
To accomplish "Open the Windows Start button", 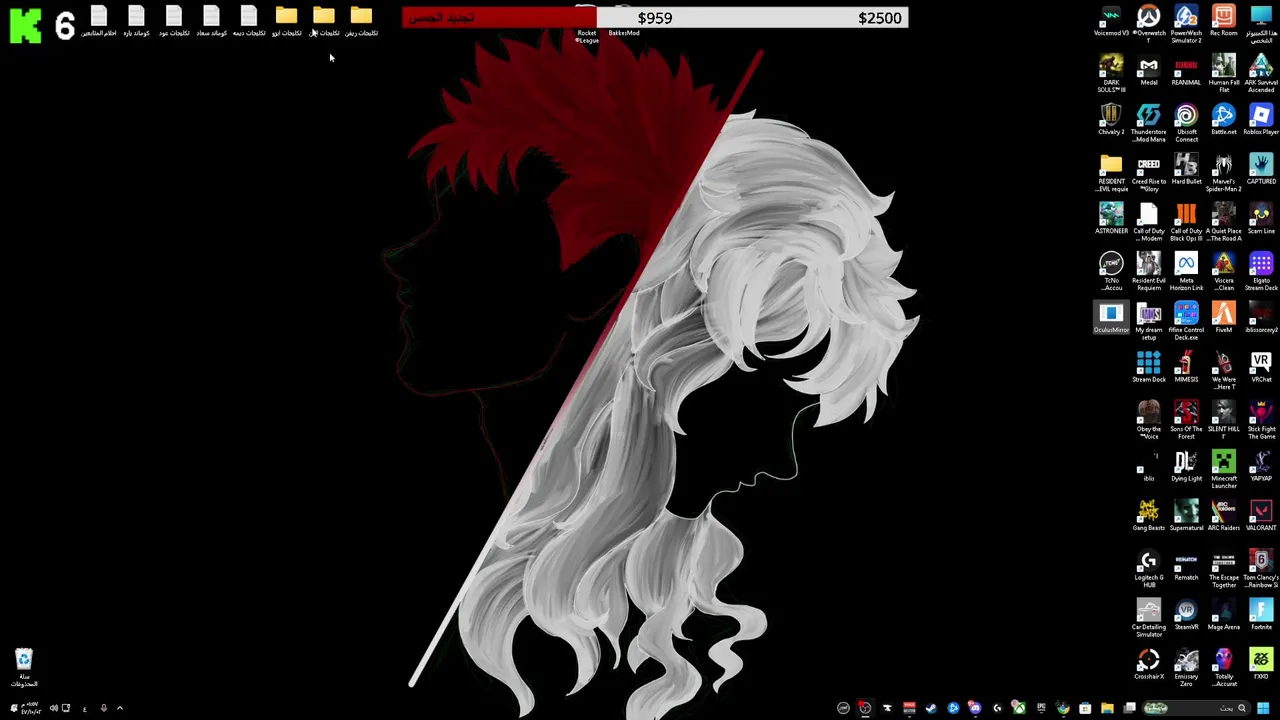I will click(x=1263, y=708).
